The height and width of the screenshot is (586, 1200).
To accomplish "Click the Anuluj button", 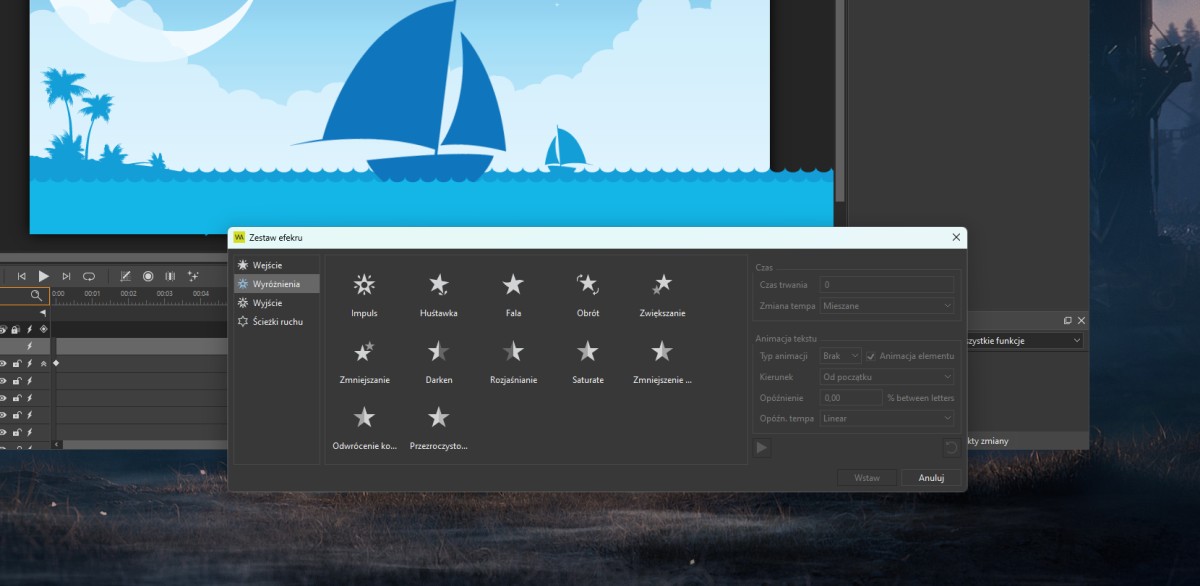I will (x=930, y=478).
